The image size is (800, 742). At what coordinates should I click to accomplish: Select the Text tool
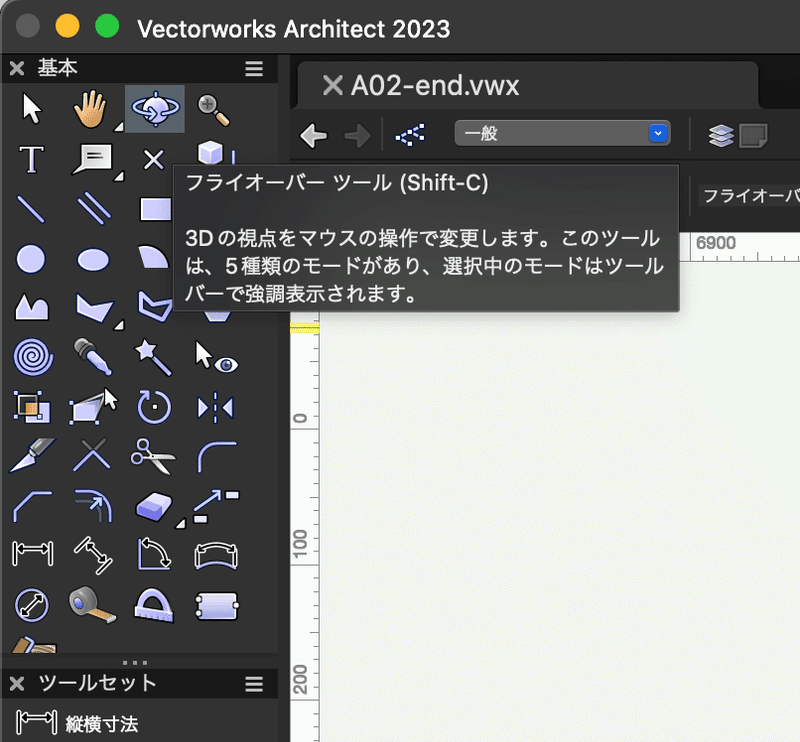coord(30,158)
